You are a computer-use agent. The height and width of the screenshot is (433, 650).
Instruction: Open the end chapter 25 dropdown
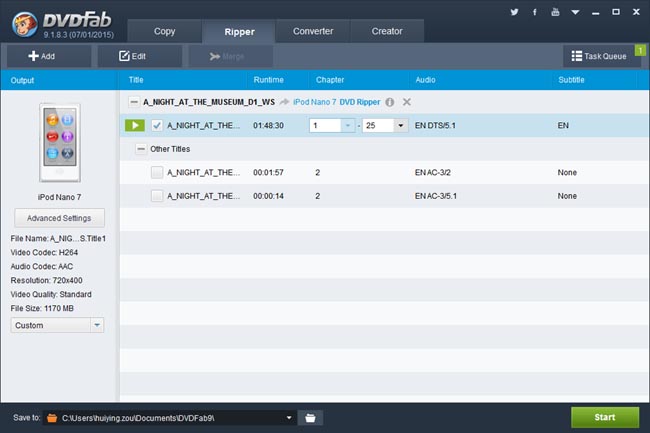400,126
